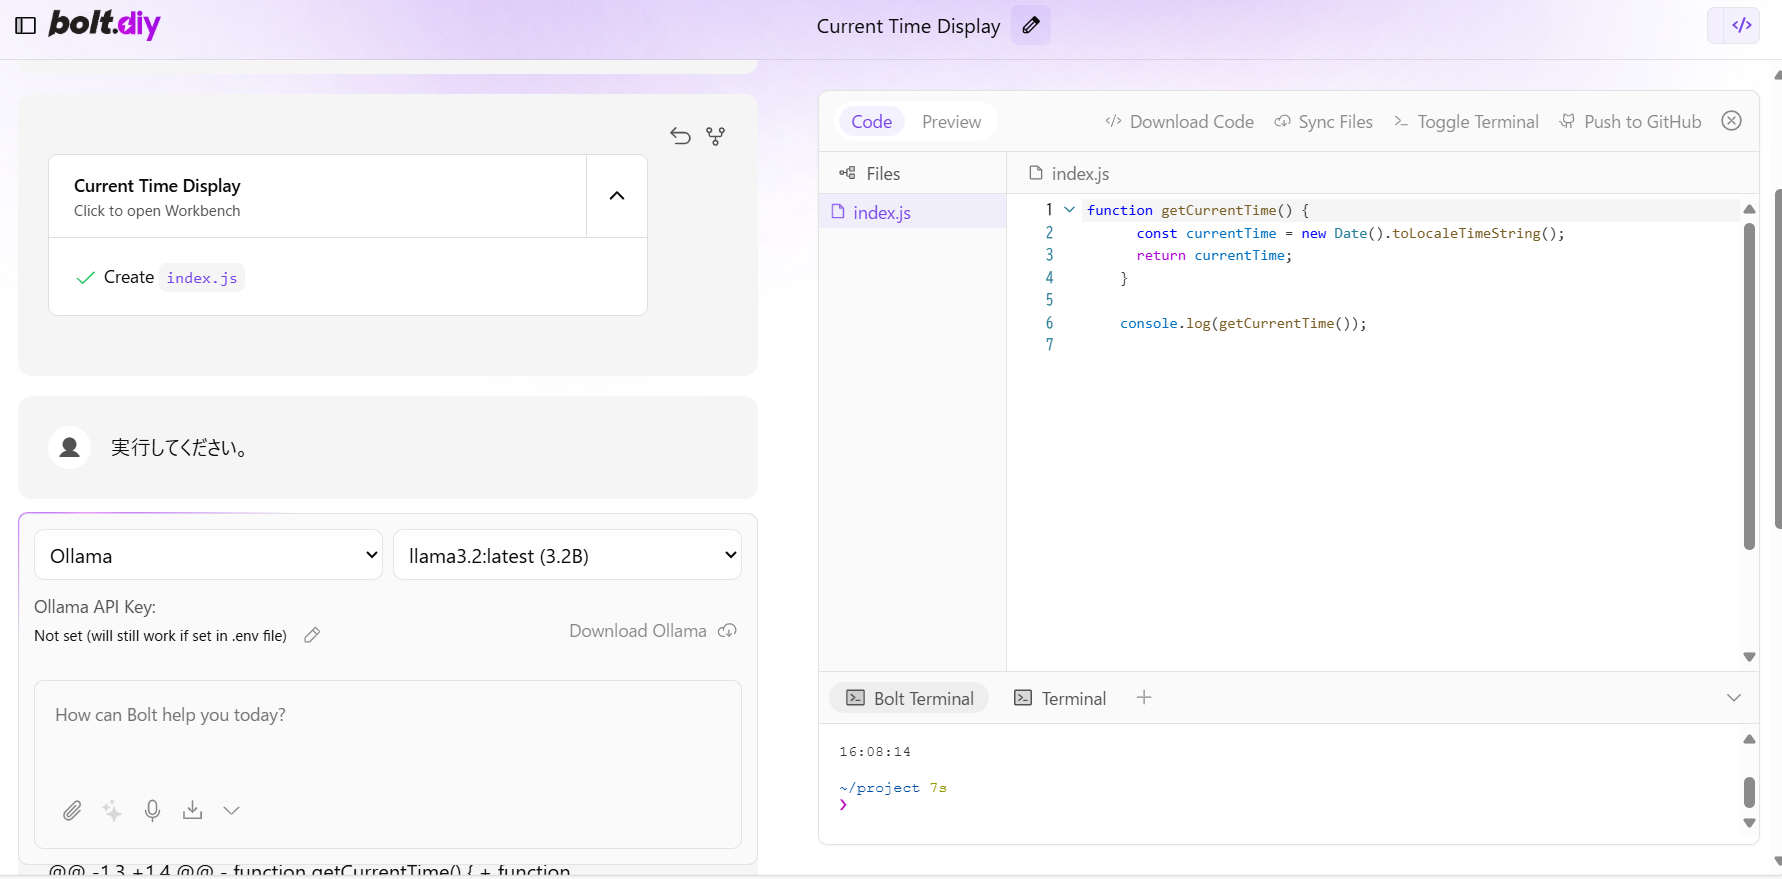Click line number 7 in gutter
This screenshot has width=1782, height=879.
tap(1049, 345)
